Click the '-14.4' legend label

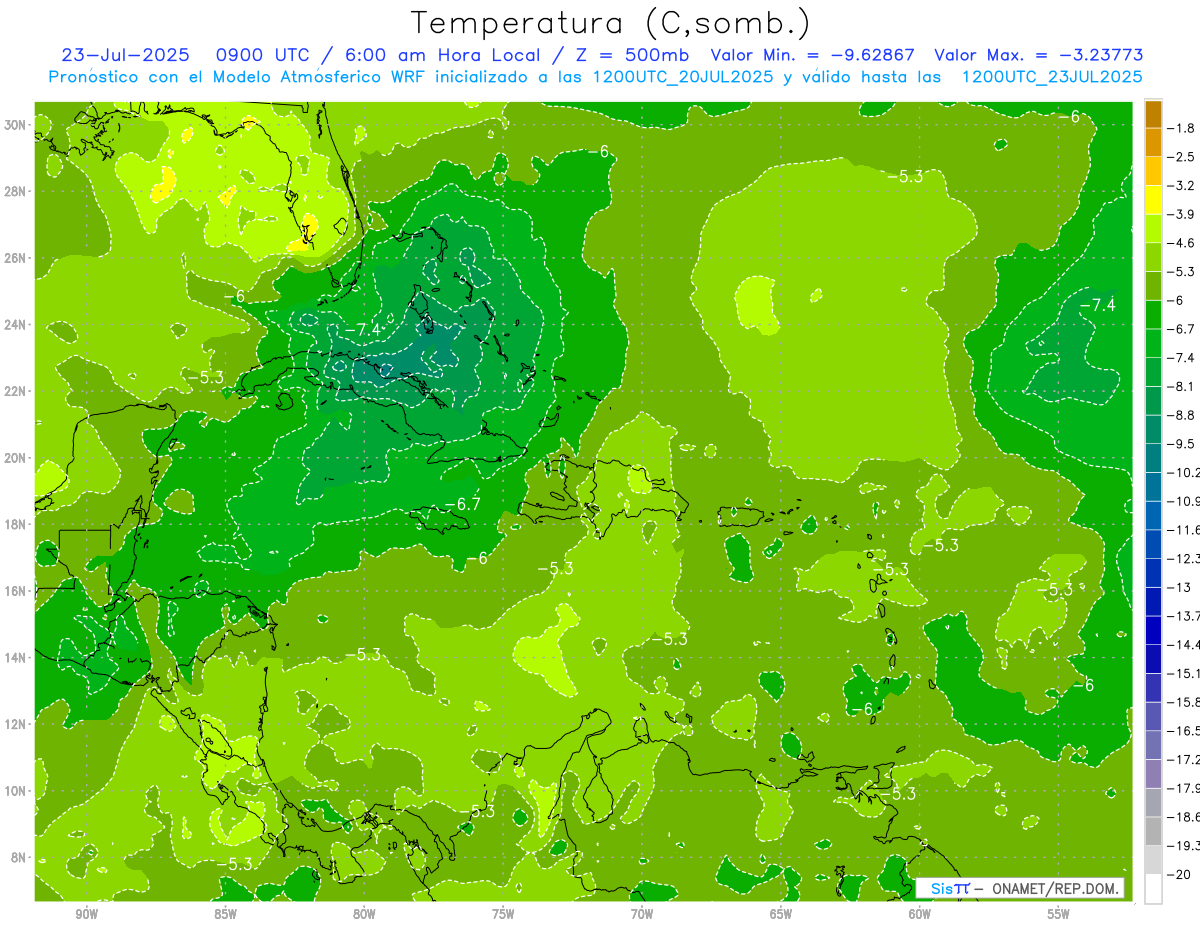(1184, 645)
